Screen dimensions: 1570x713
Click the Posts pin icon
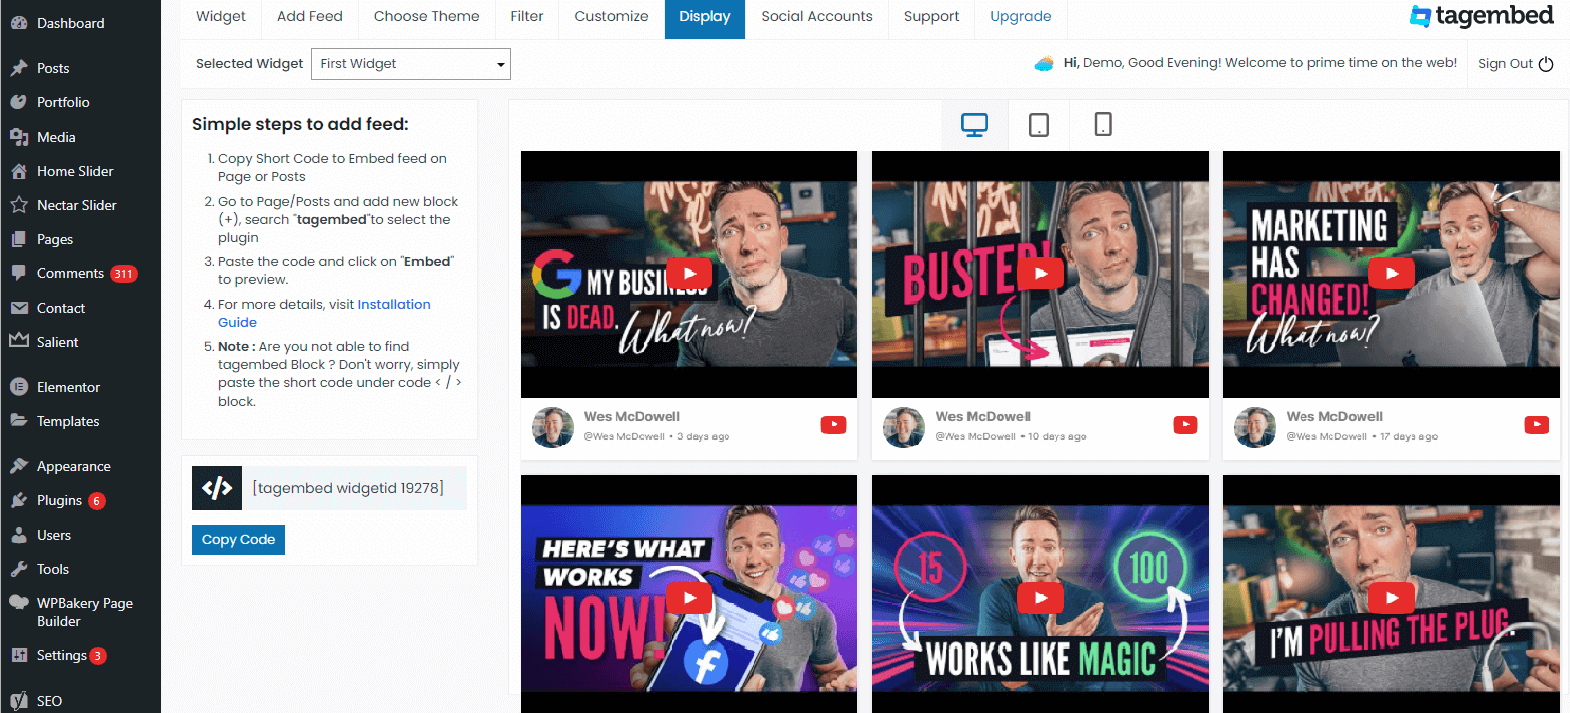(19, 68)
